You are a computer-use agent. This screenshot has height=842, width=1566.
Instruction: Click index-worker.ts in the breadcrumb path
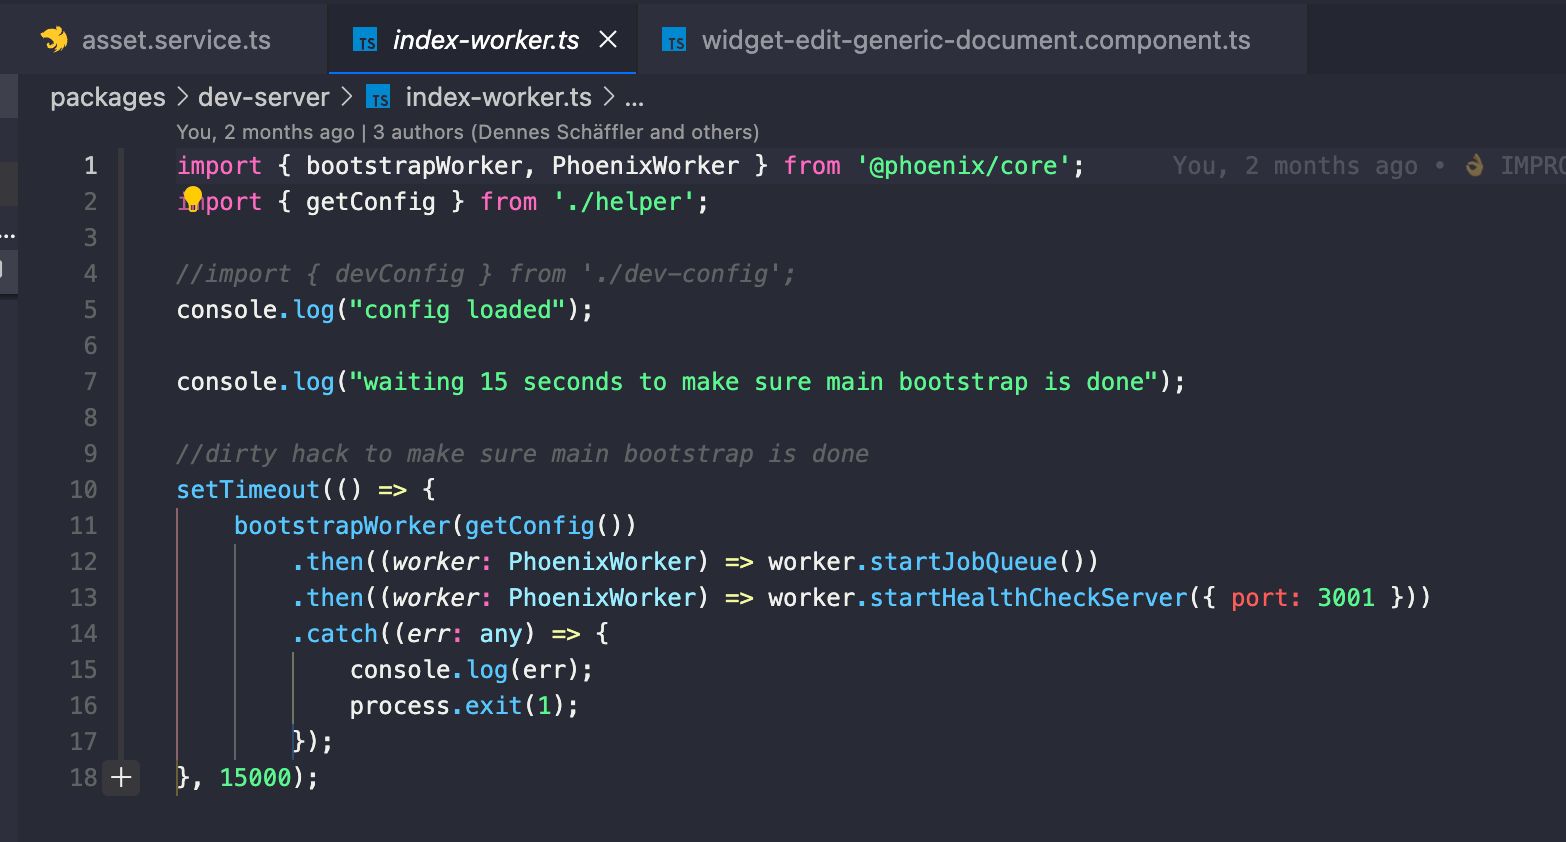click(x=498, y=98)
